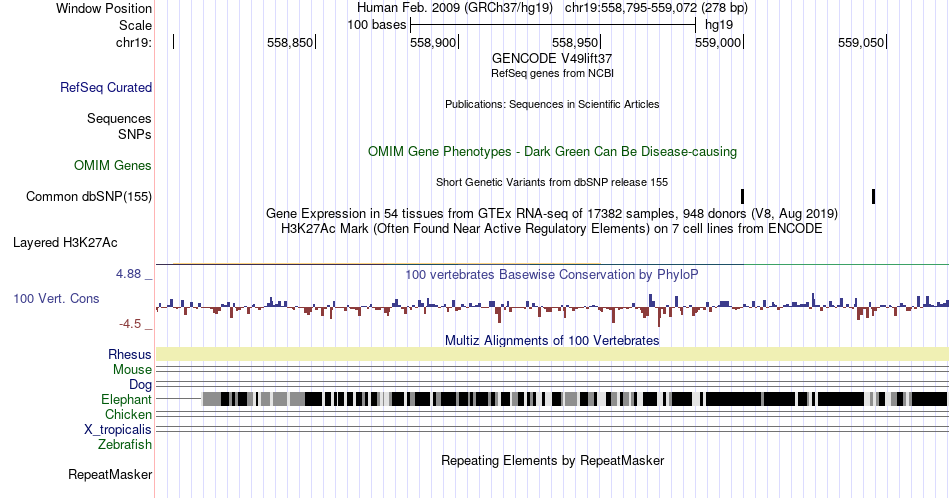
Task: Click the H3K27Ac Mark ENCODE track title
Action: (552, 228)
